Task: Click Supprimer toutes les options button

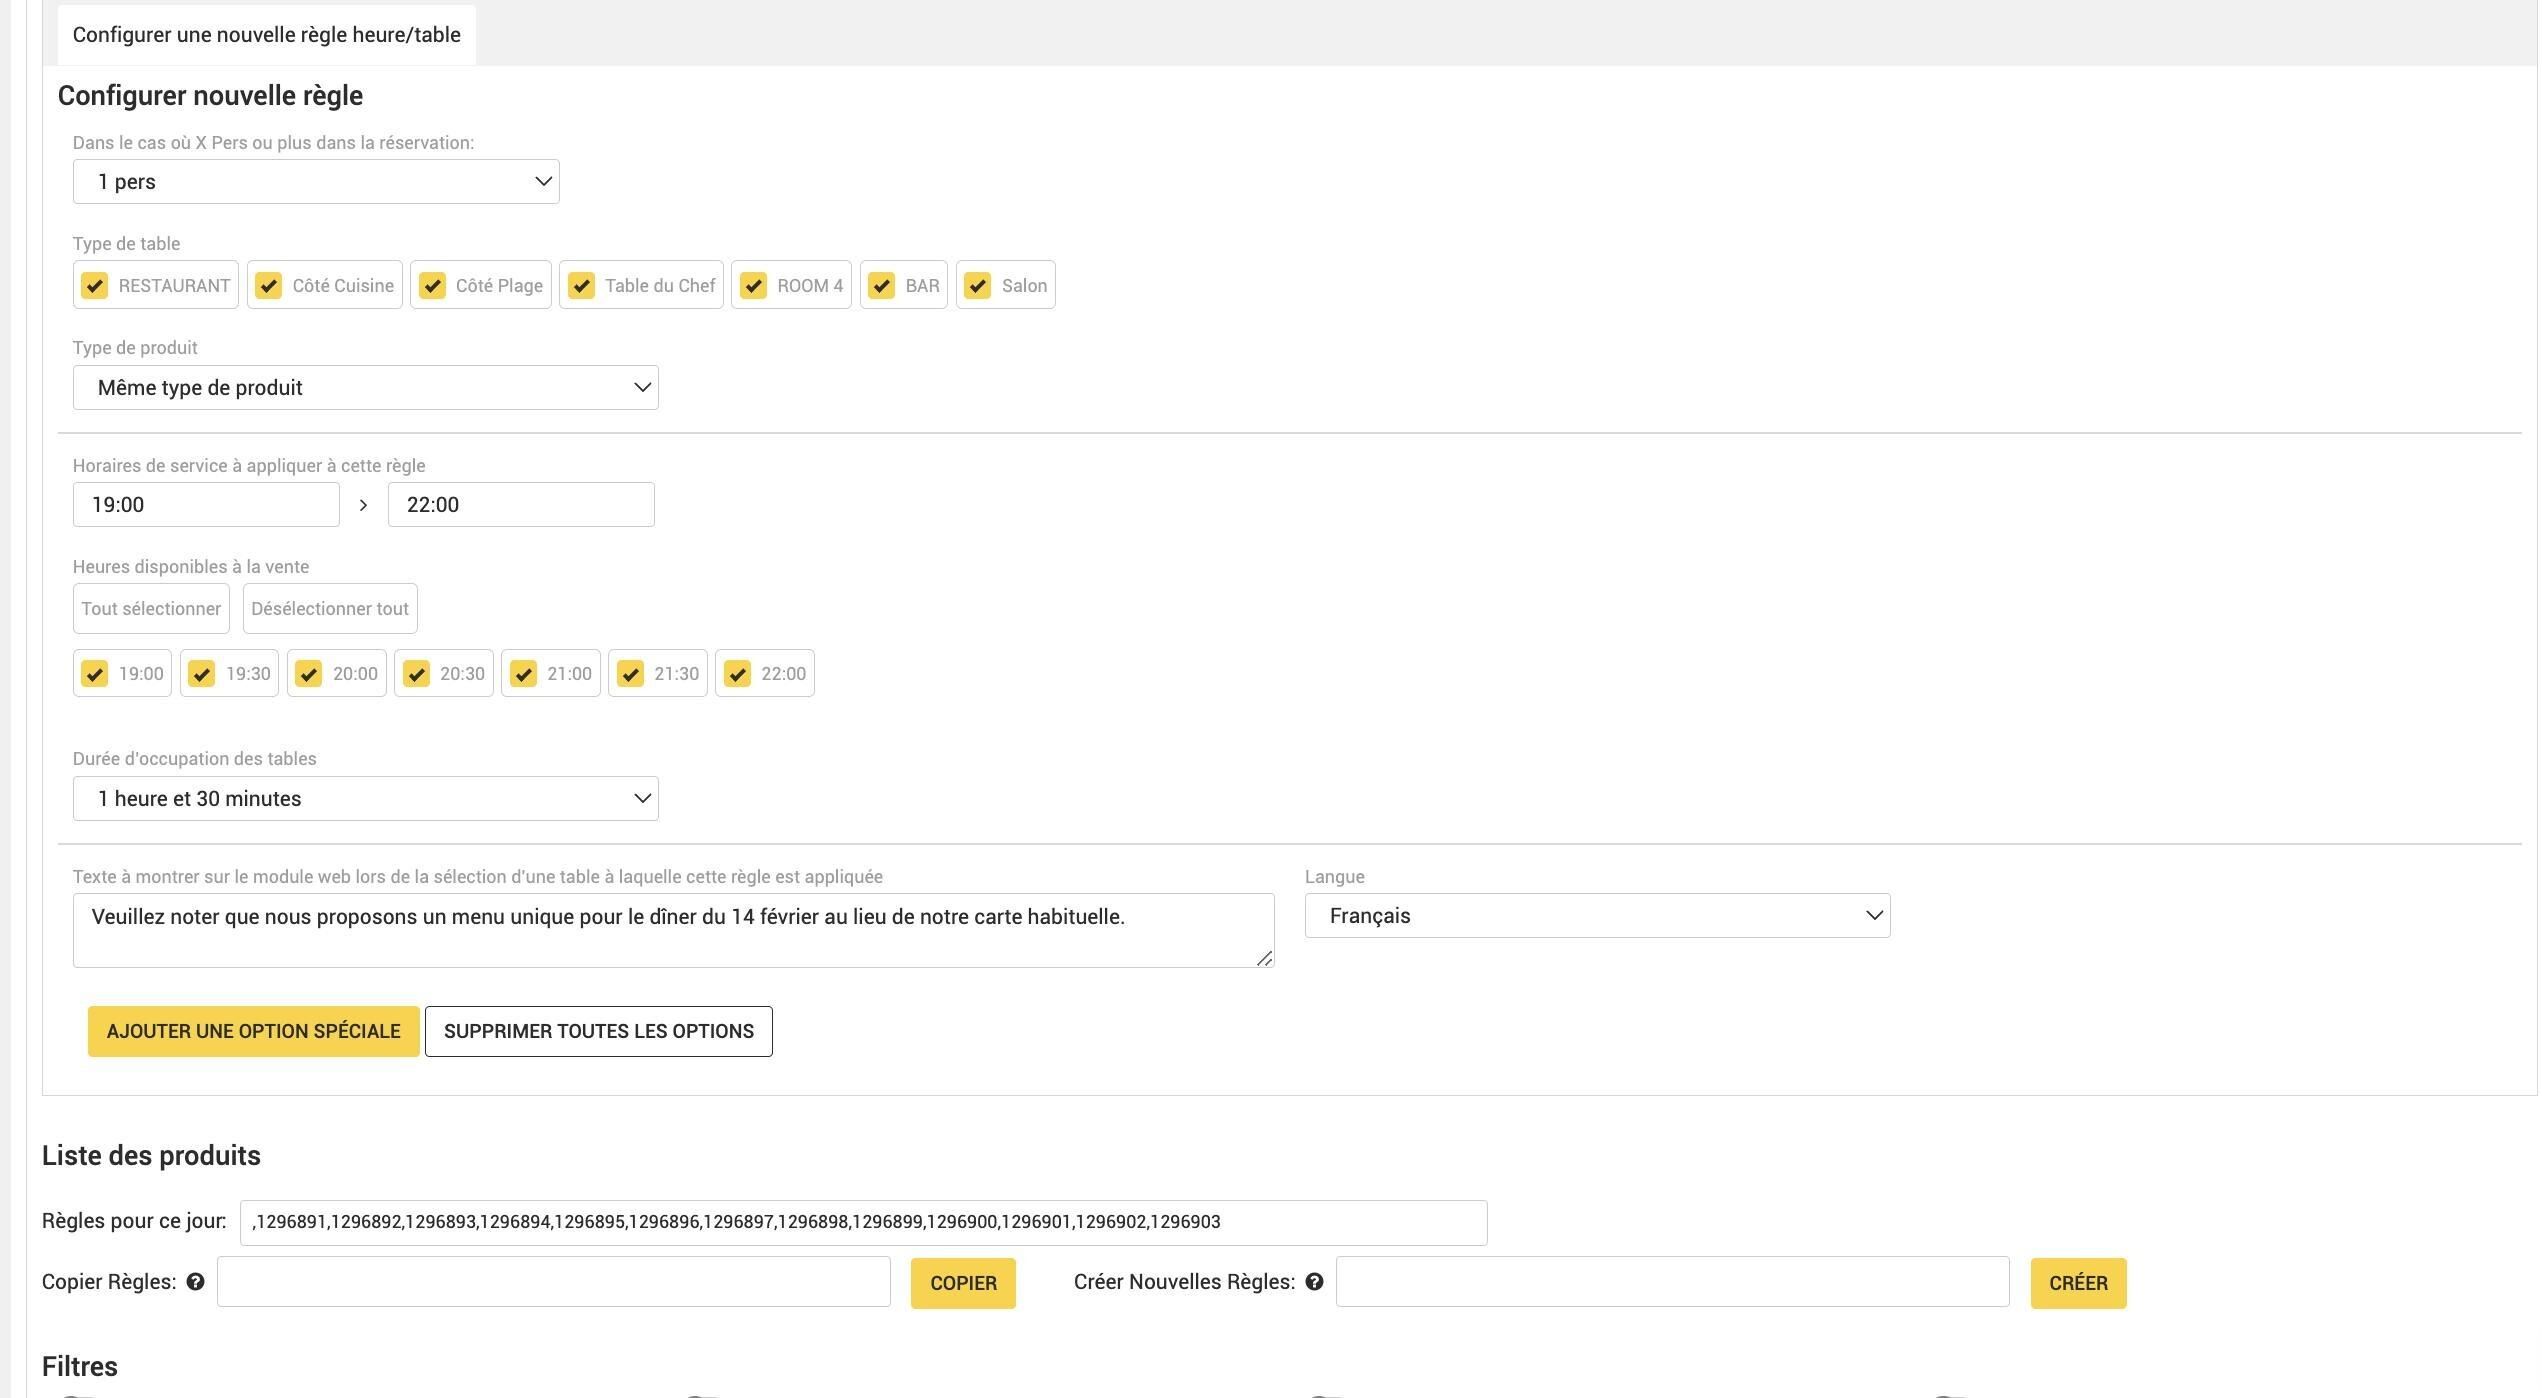Action: click(x=599, y=1032)
